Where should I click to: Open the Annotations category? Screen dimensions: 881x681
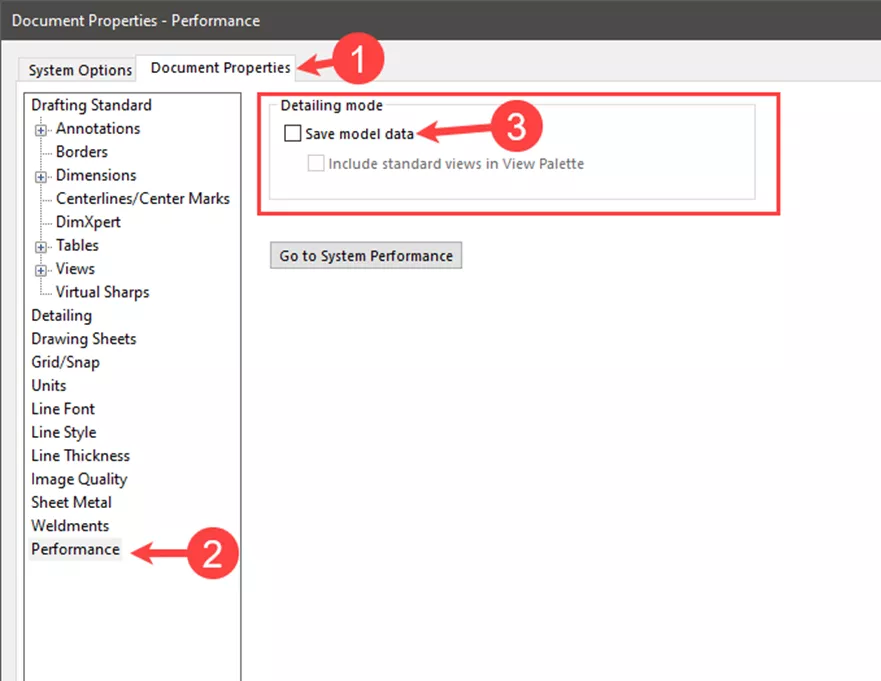tap(98, 129)
